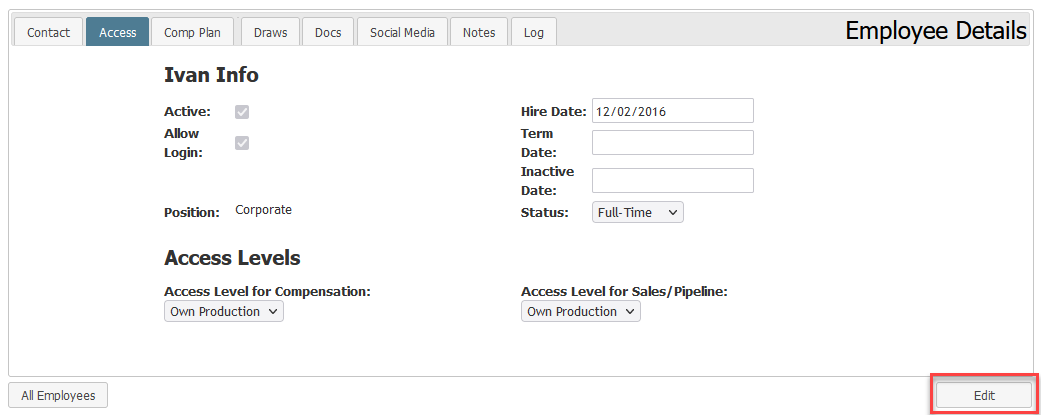This screenshot has height=415, width=1041.
Task: Show the Log tab
Action: (x=534, y=32)
